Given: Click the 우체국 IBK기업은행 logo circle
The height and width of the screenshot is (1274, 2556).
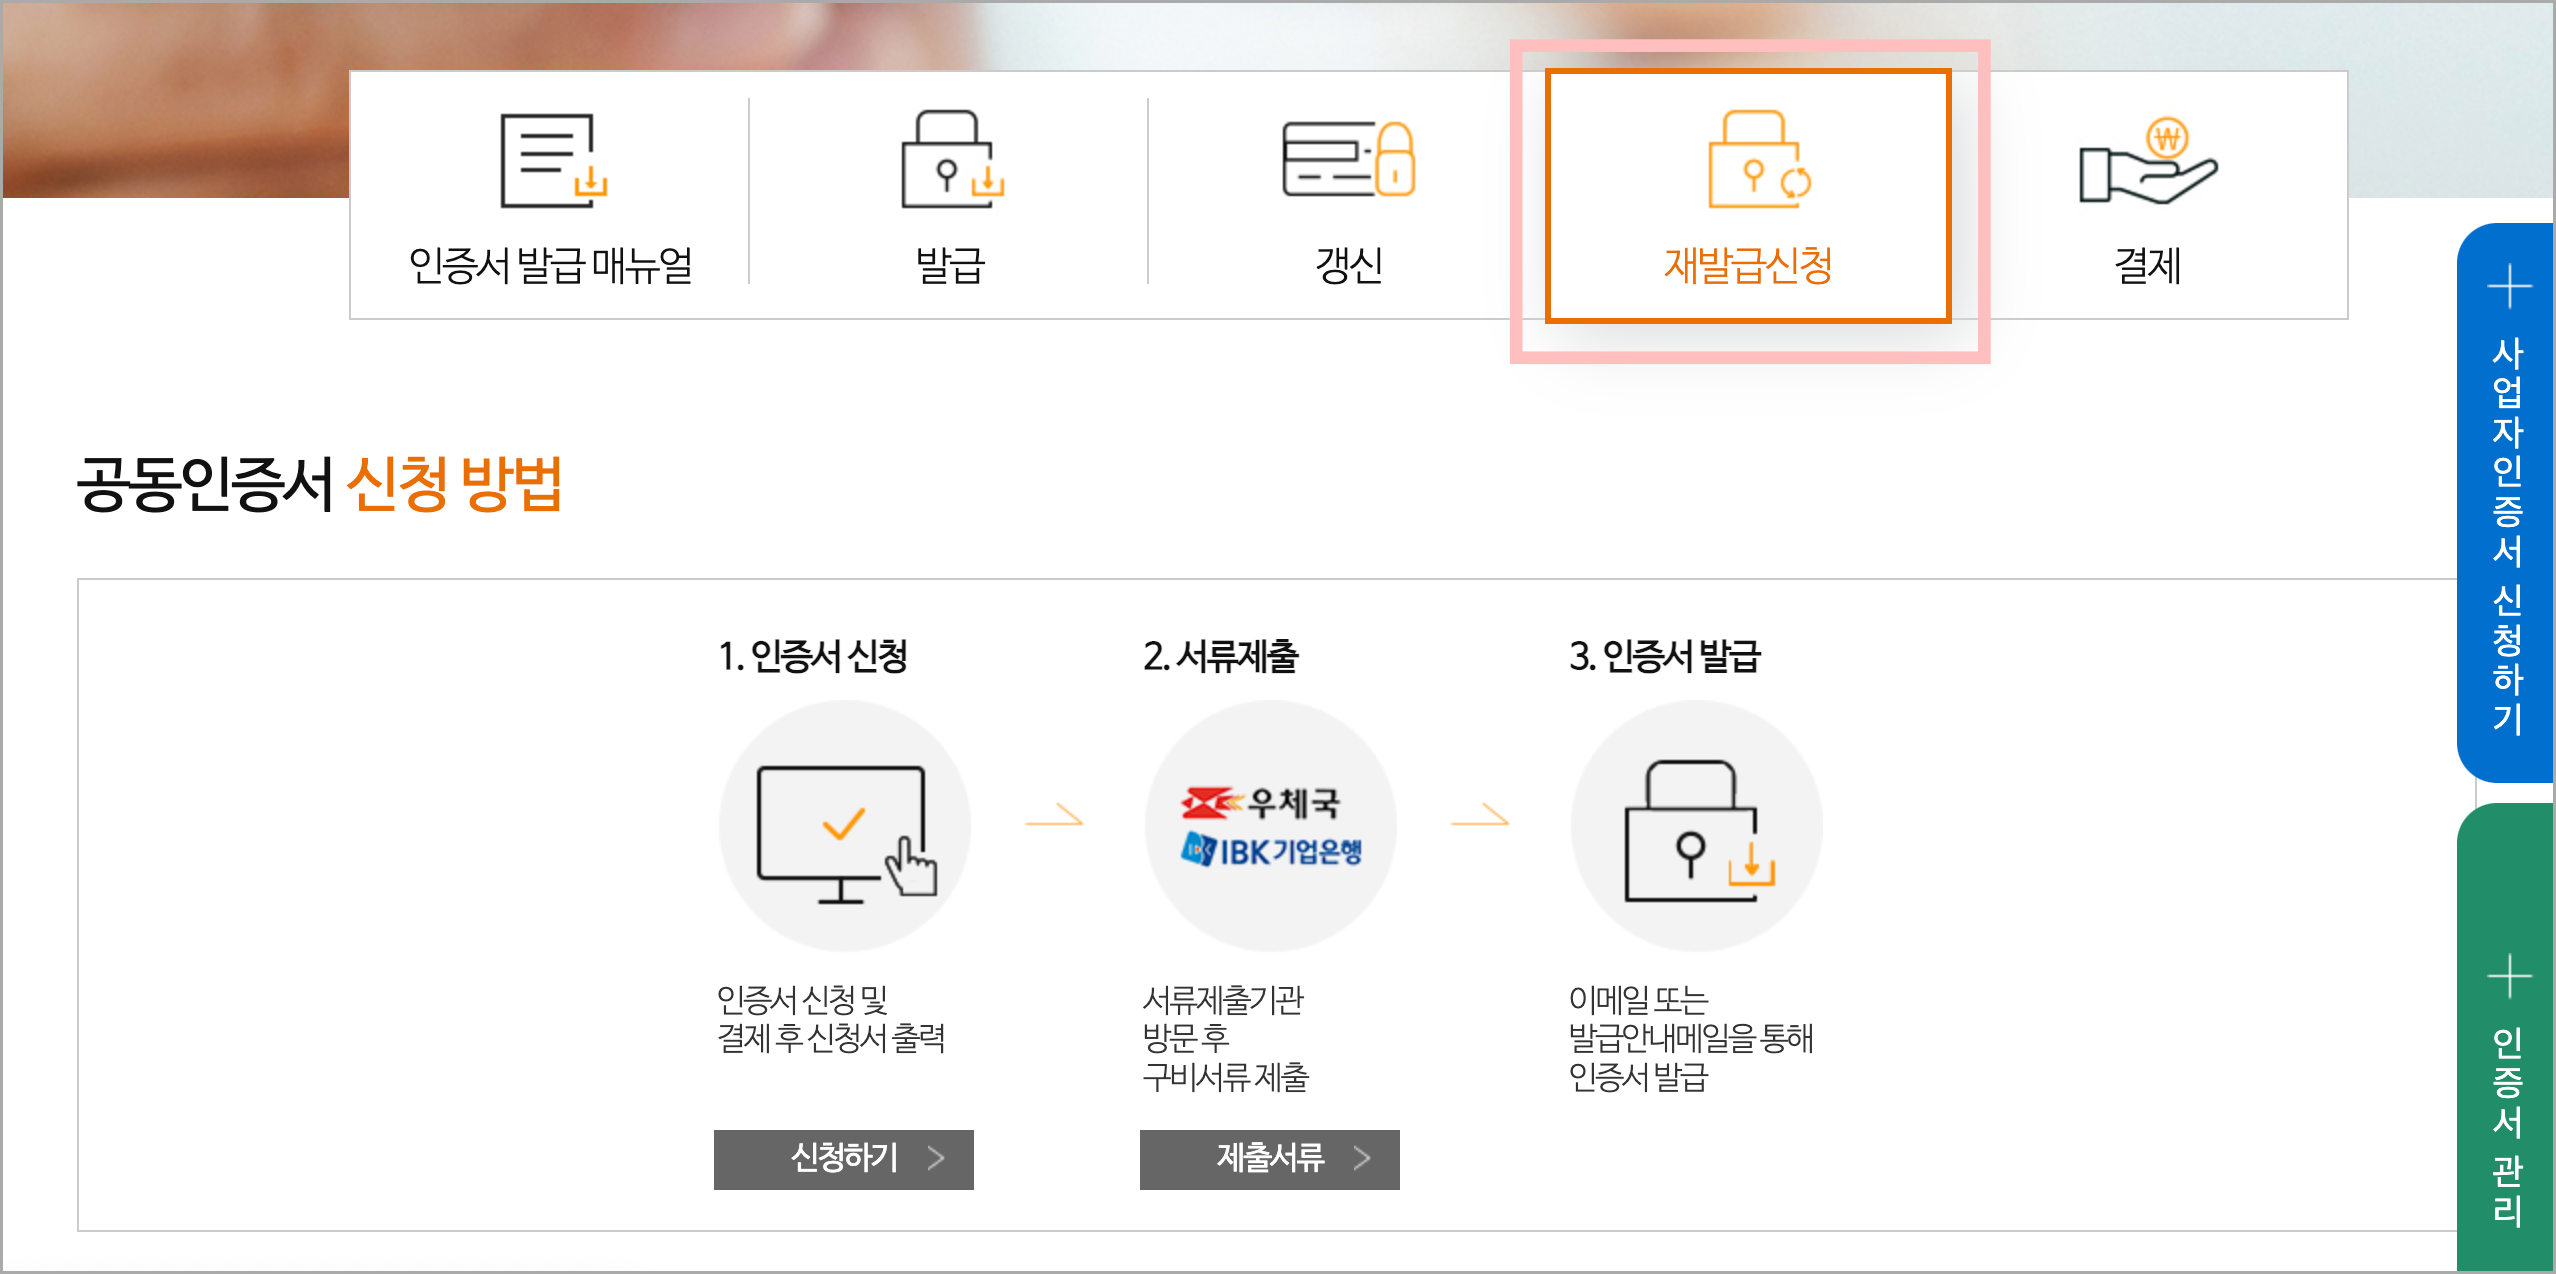Looking at the screenshot, I should pos(1270,827).
